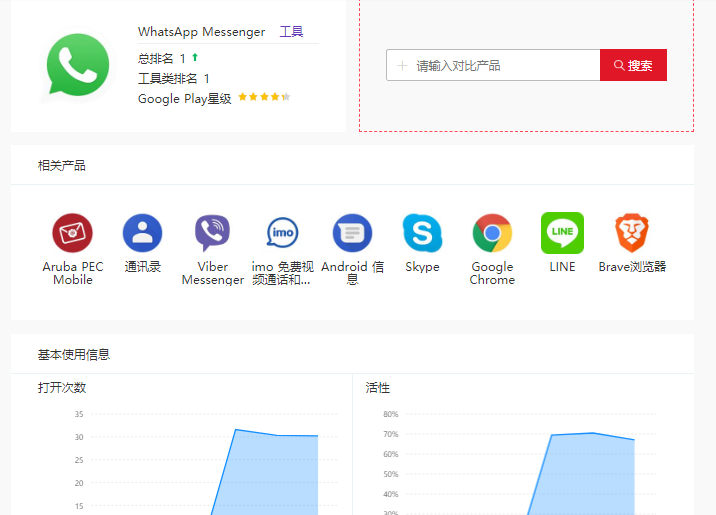
Task: Choose the Google Chrome icon
Action: pos(492,233)
